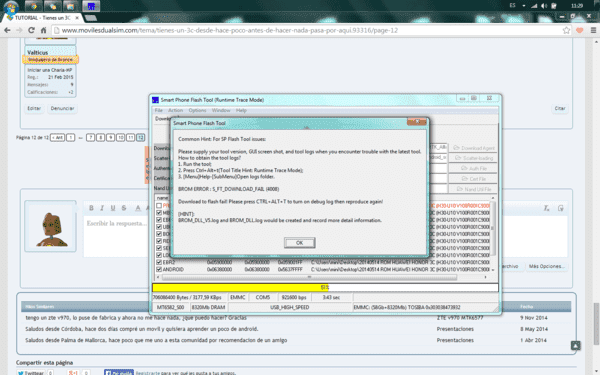Image resolution: width=600 pixels, height=375 pixels.
Task: Click the browser home icon
Action: click(x=44, y=30)
